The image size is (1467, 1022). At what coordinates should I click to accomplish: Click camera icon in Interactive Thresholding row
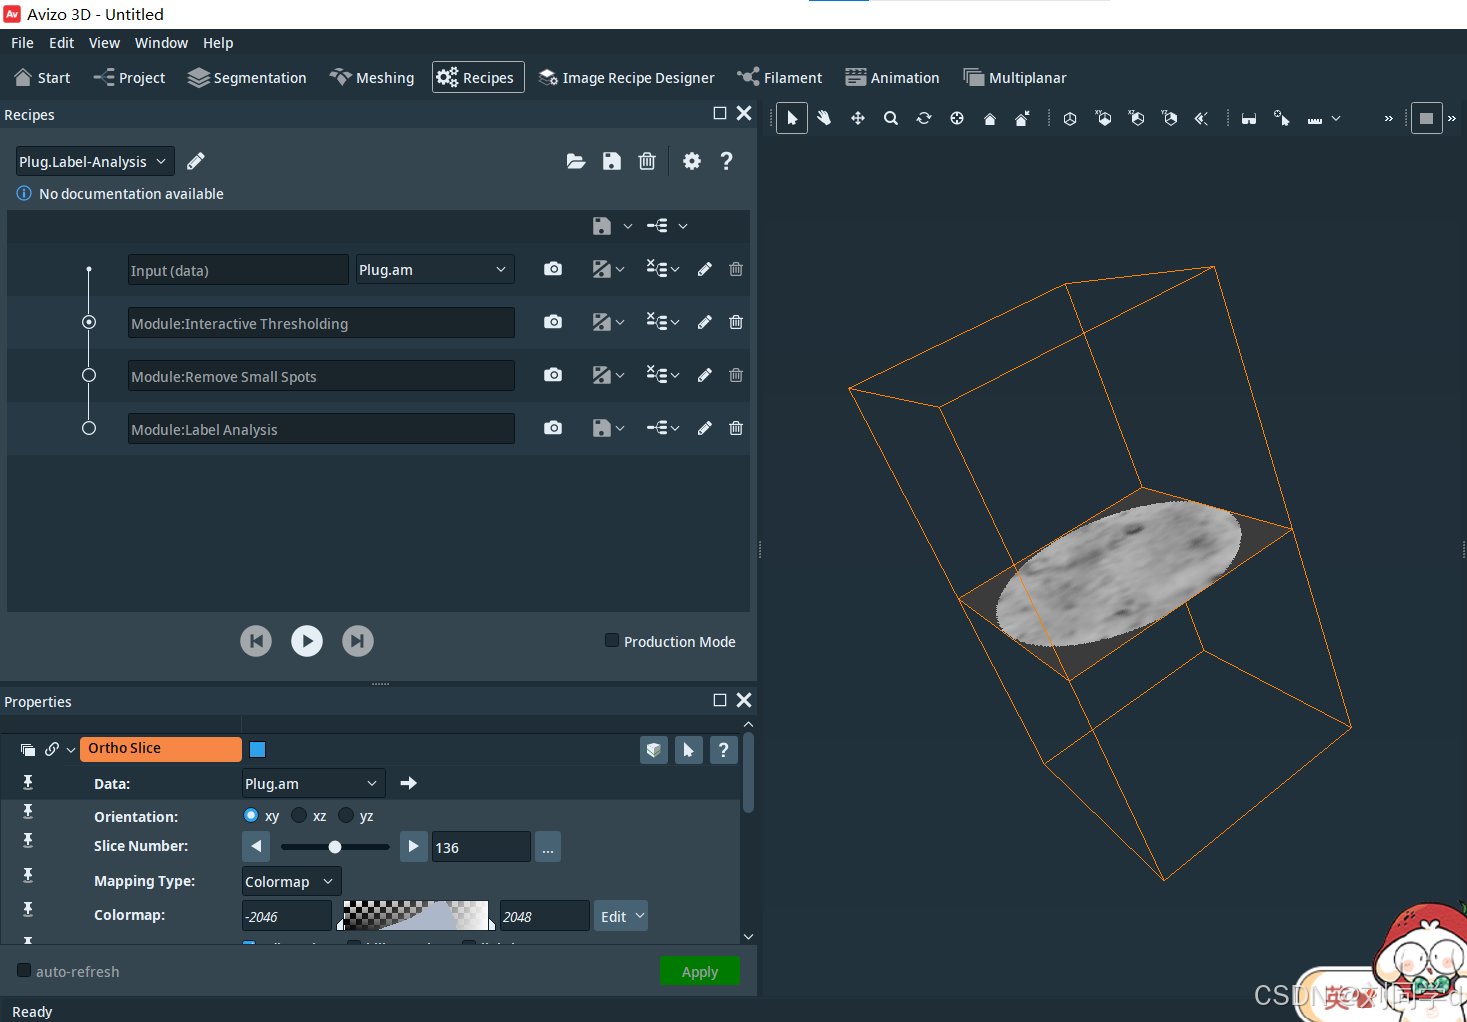[553, 322]
